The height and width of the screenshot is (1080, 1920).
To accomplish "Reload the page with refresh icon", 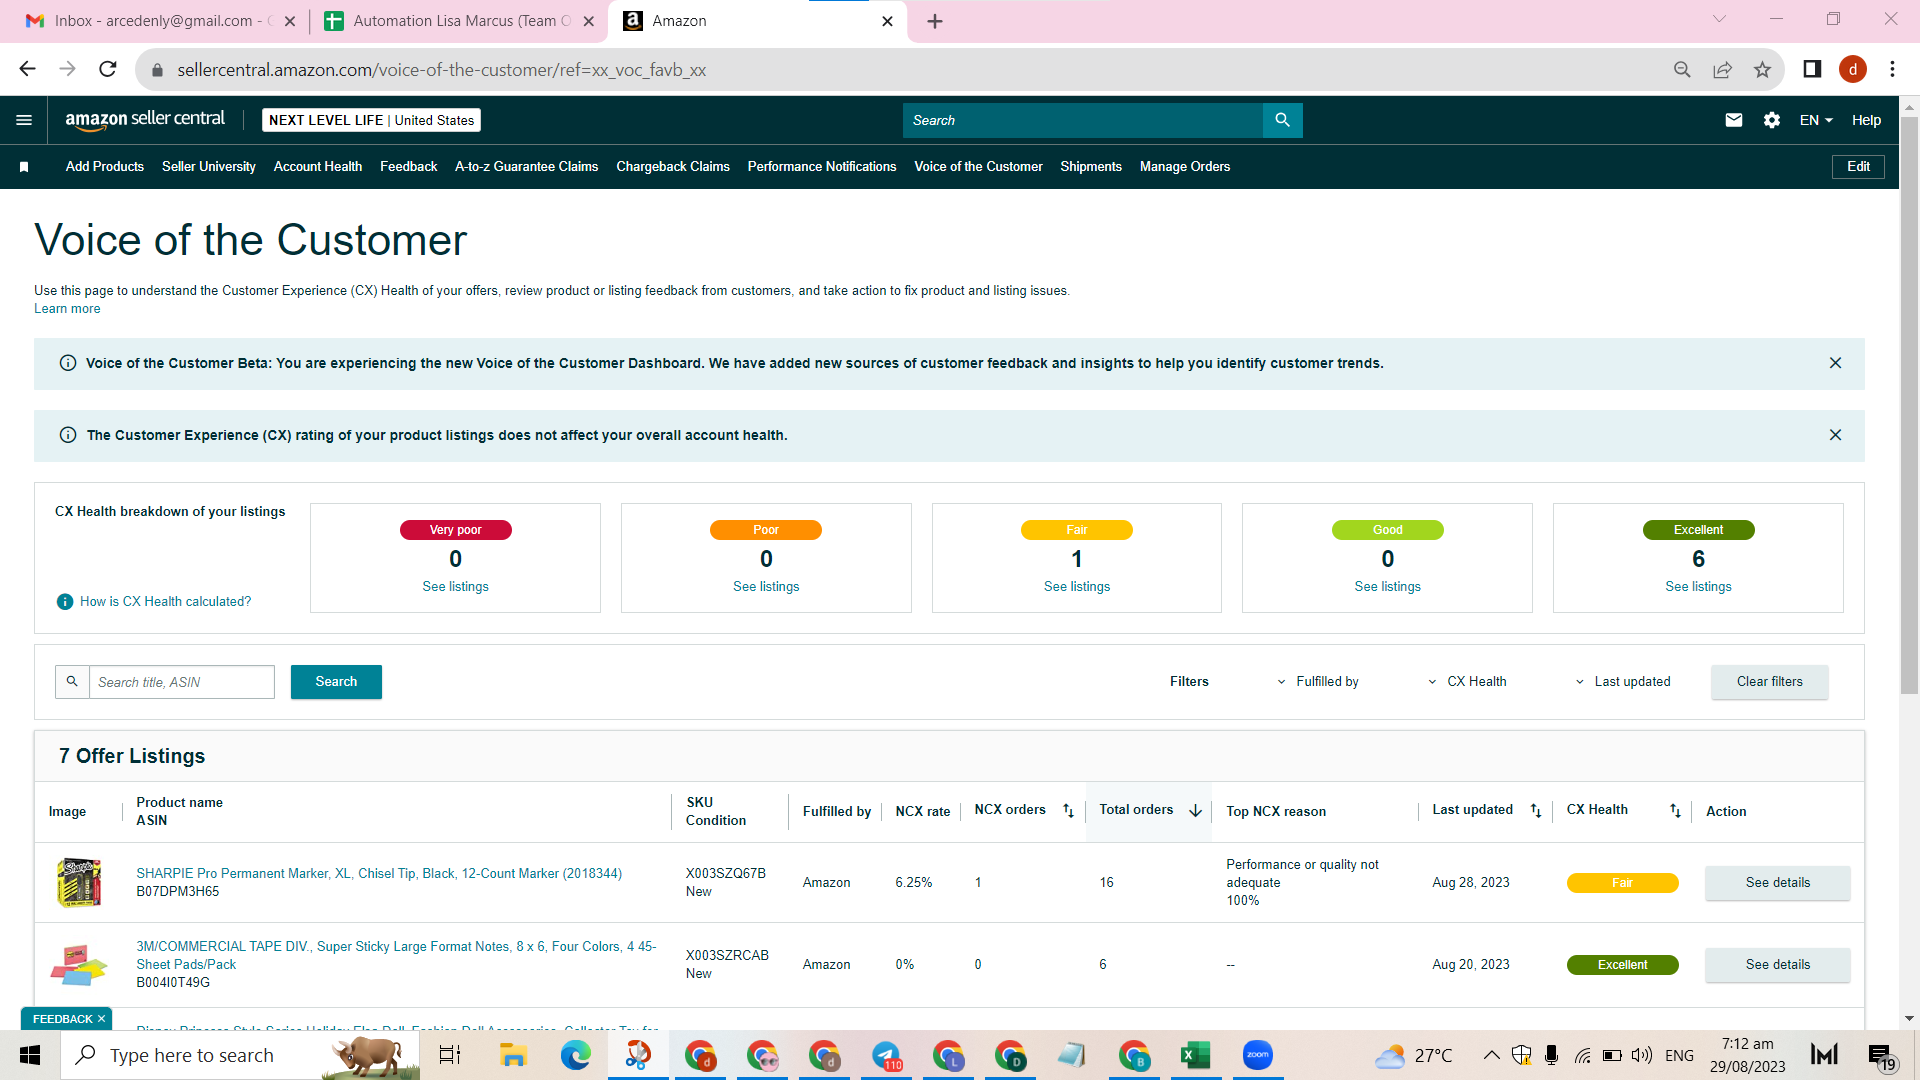I will 108,69.
